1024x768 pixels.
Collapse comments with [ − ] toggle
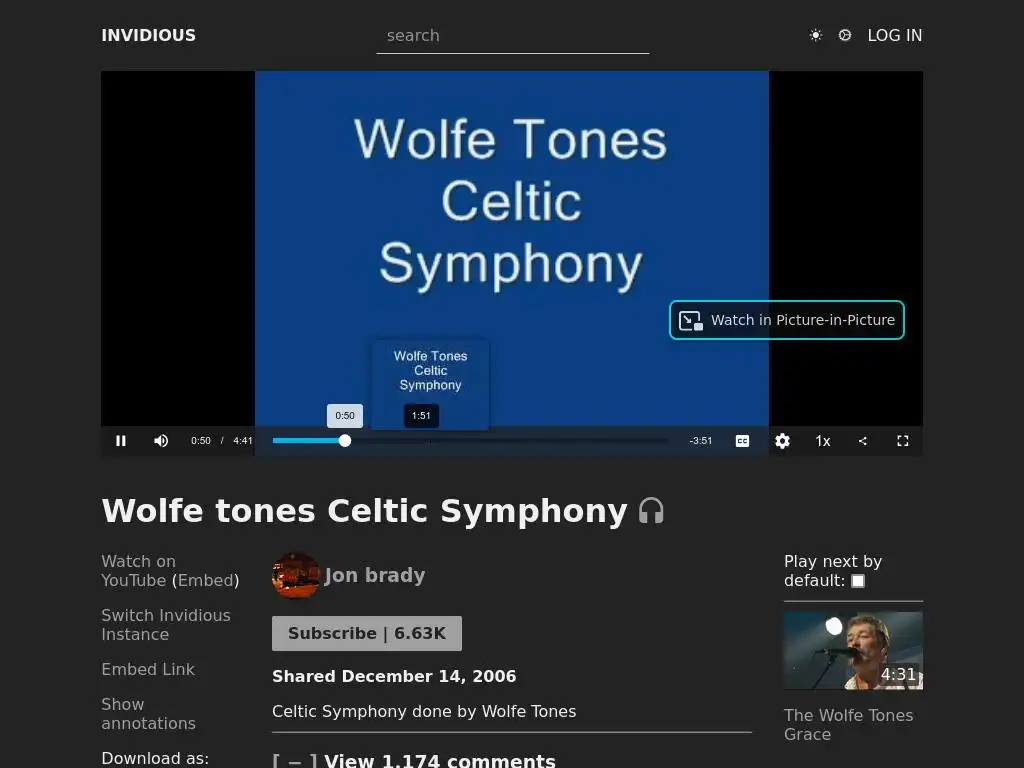[295, 761]
